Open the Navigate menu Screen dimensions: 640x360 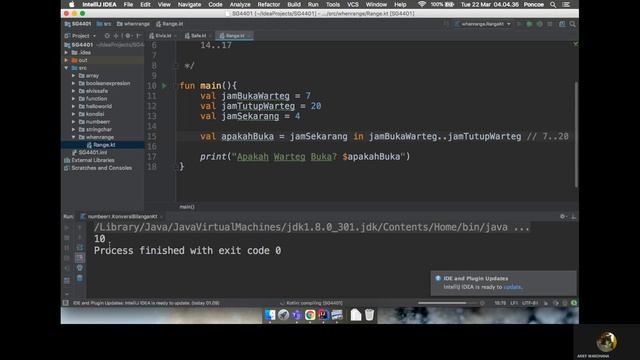(x=189, y=4)
